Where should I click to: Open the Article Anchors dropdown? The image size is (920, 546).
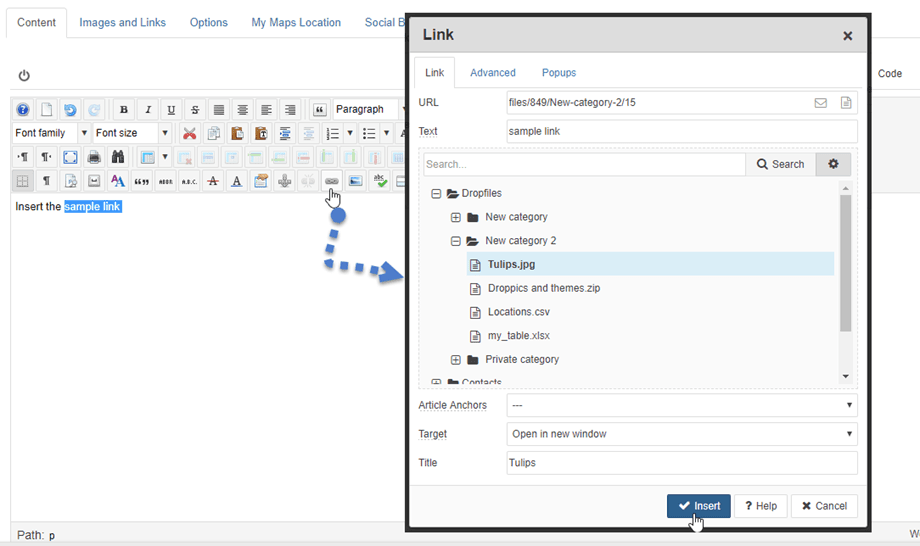pyautogui.click(x=682, y=405)
